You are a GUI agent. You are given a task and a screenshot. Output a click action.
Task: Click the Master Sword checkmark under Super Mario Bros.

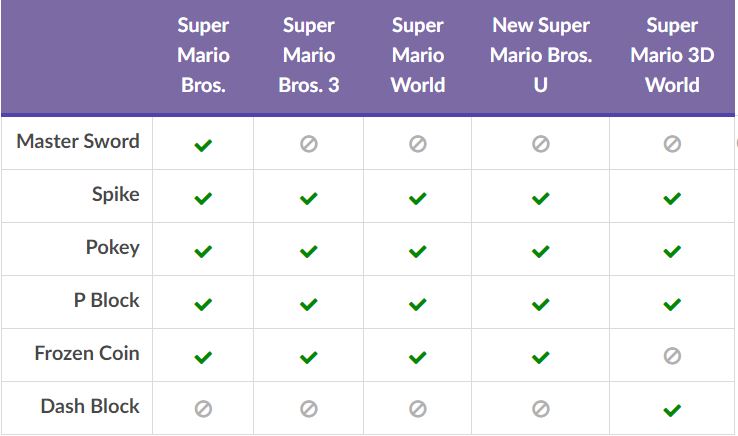coord(203,145)
